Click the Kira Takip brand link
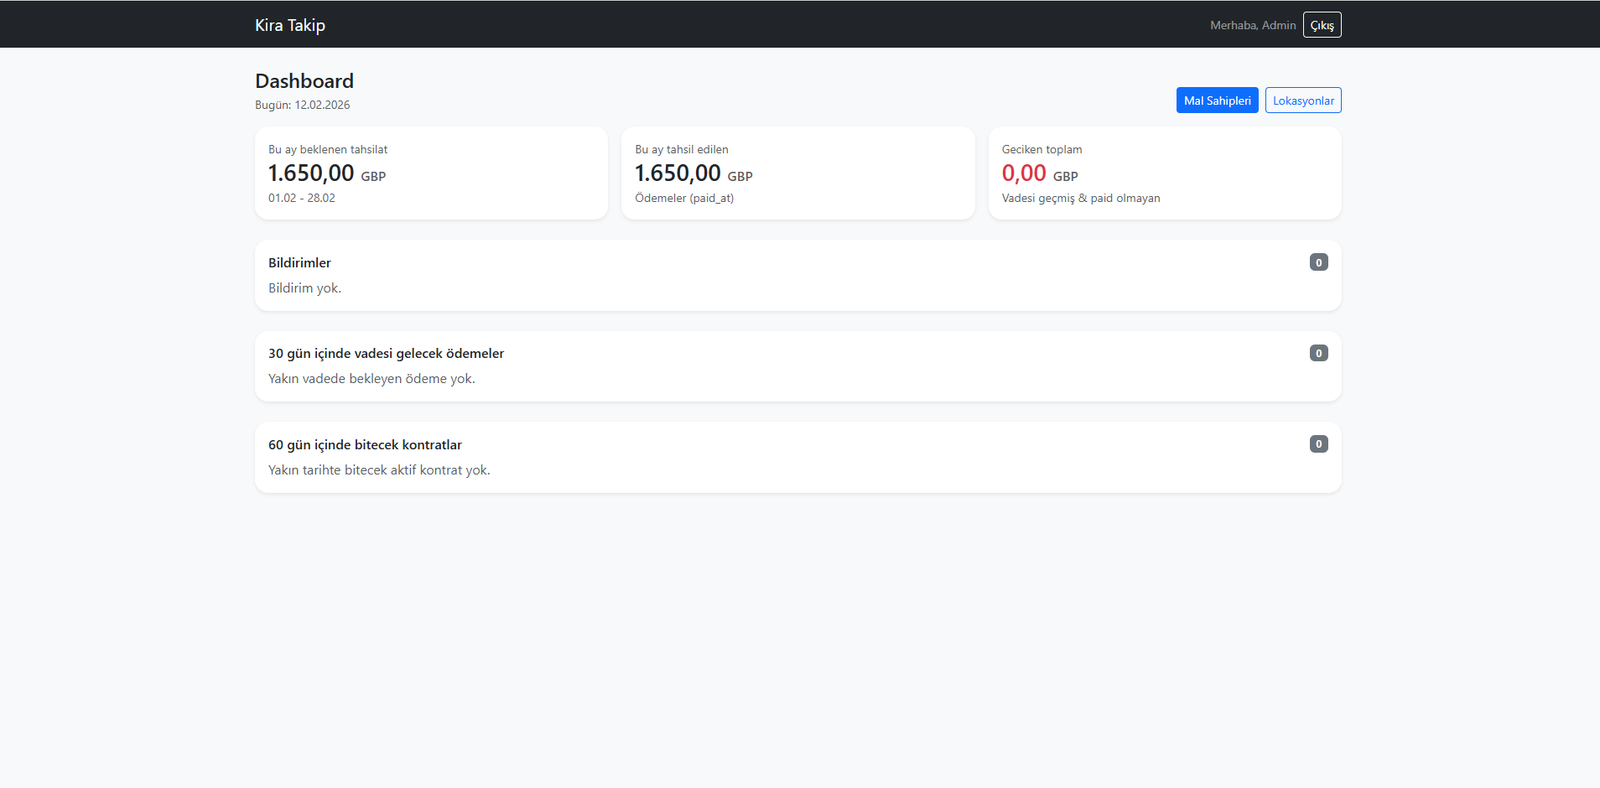The image size is (1600, 788). pyautogui.click(x=290, y=25)
